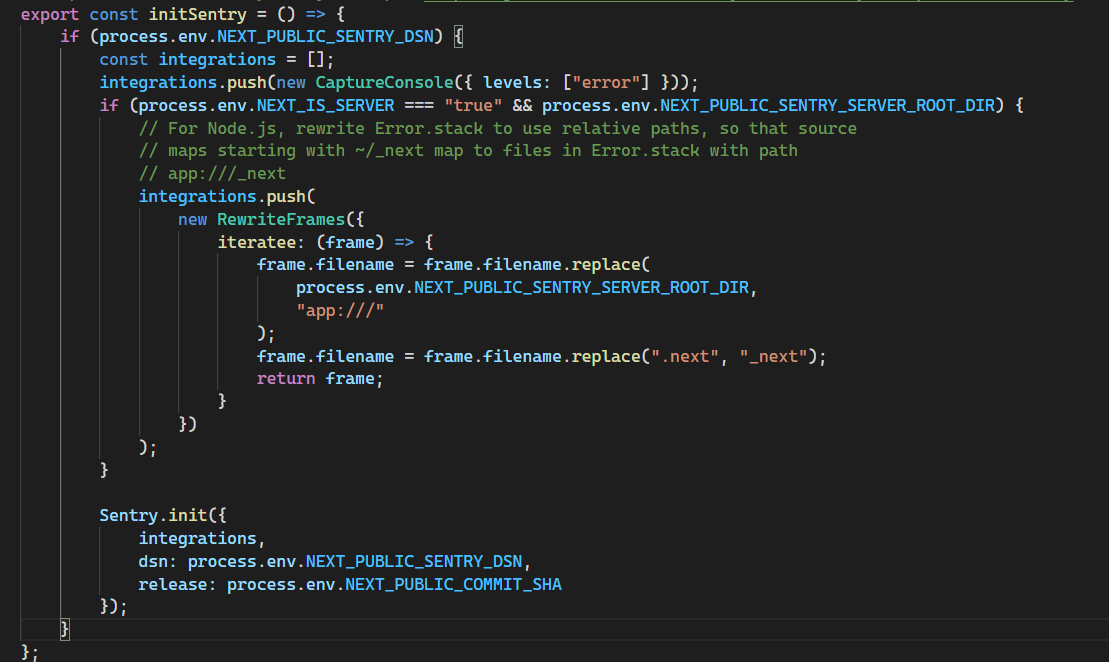Select the export keyword on the first line
Image resolution: width=1109 pixels, height=662 pixels.
point(50,14)
